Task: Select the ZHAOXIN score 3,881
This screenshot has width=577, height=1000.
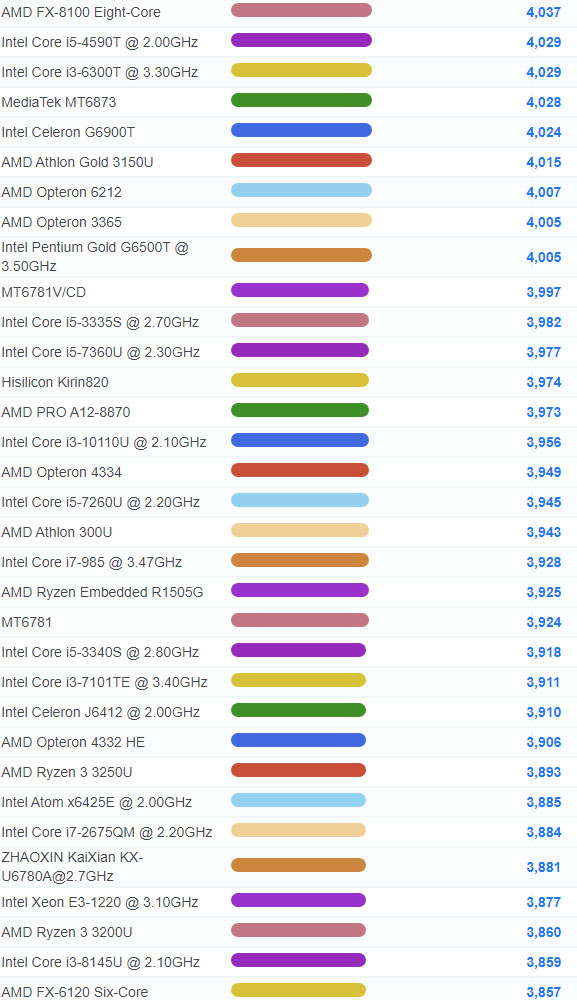Action: (543, 867)
